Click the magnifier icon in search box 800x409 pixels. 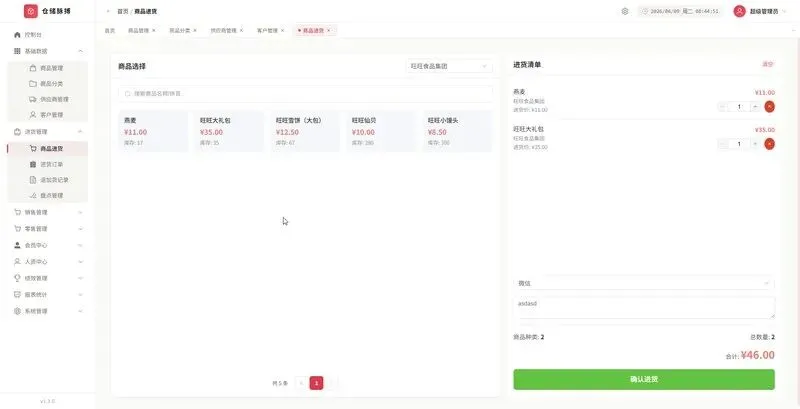pyautogui.click(x=128, y=94)
